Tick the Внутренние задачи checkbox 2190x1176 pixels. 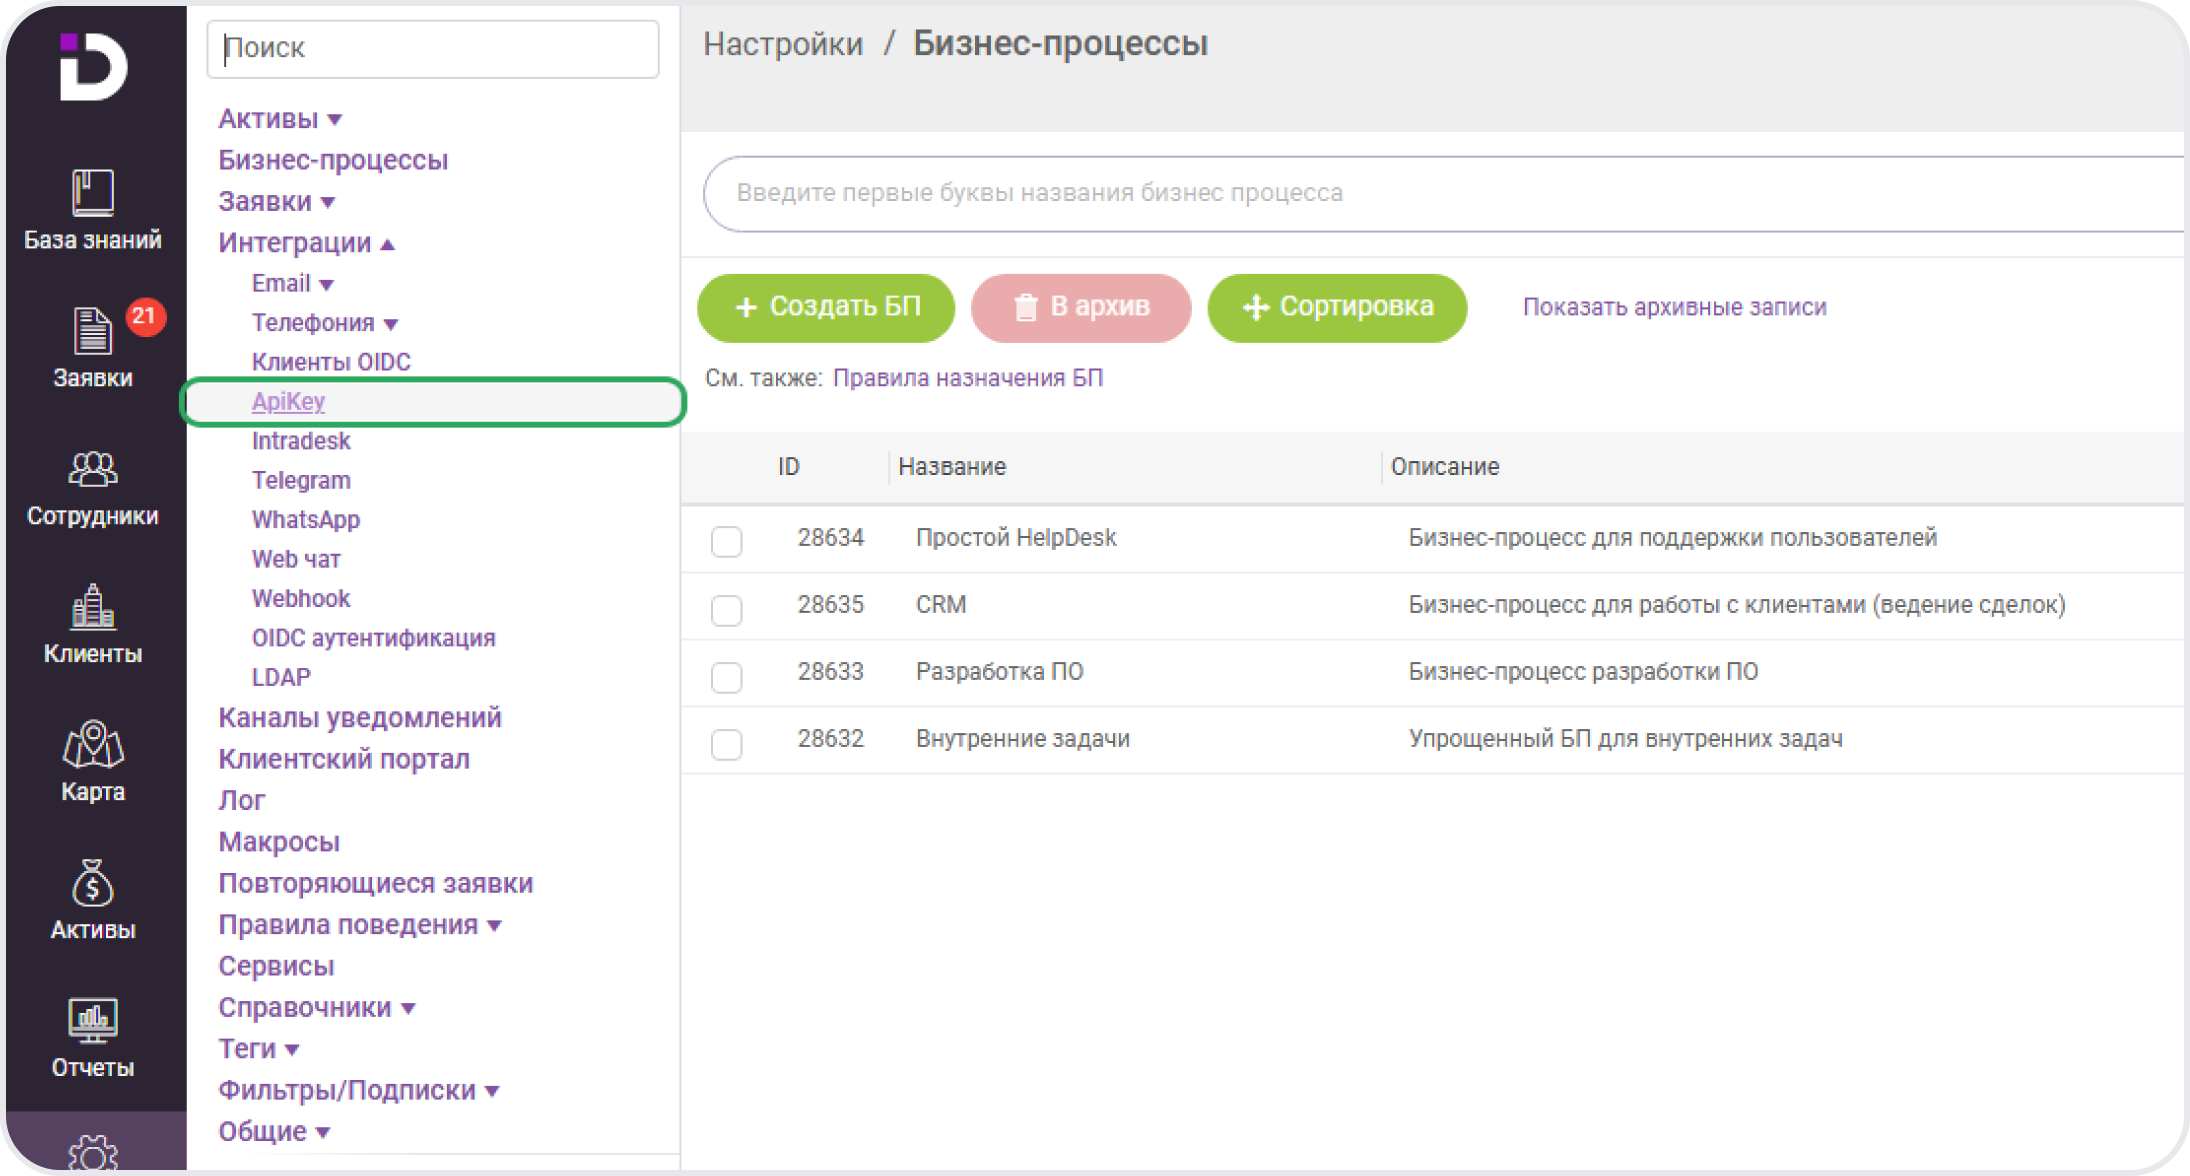point(726,743)
